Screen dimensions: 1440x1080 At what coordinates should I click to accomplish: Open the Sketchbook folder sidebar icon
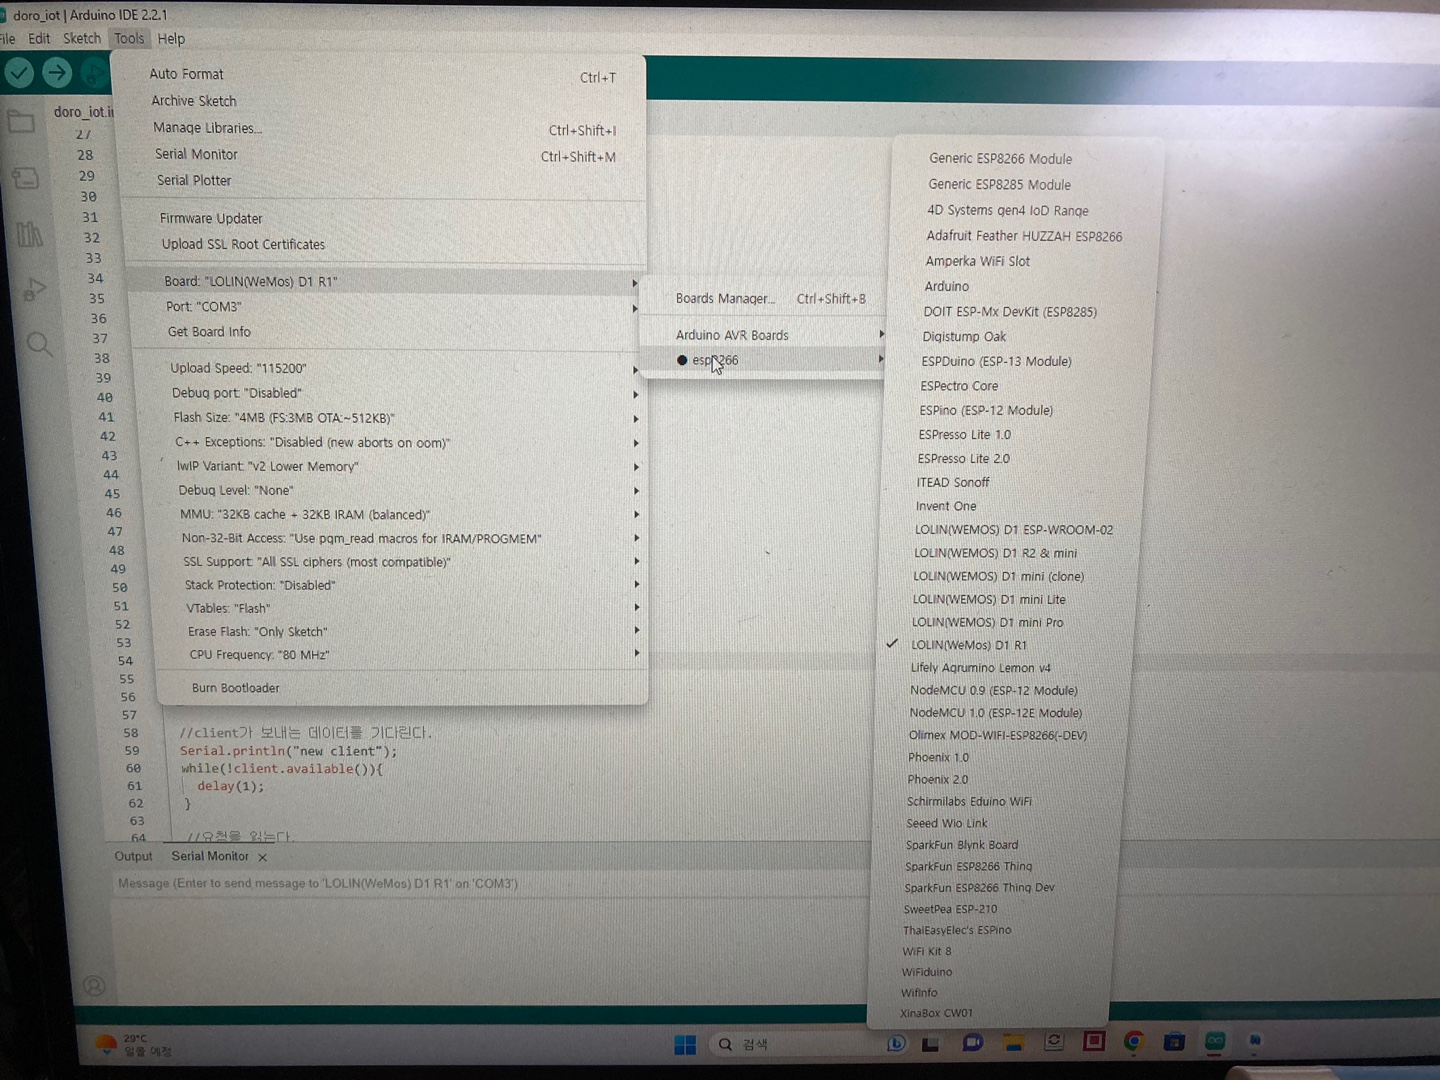pyautogui.click(x=21, y=123)
